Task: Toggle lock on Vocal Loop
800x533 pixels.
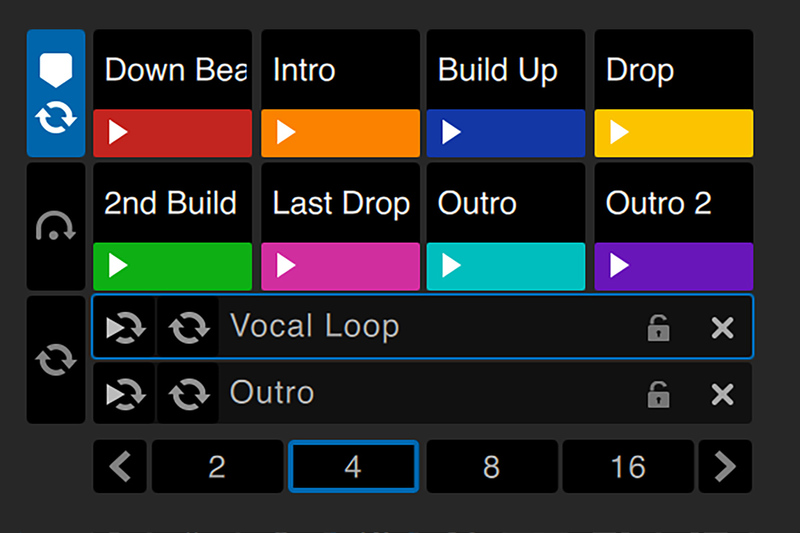Action: tap(658, 327)
